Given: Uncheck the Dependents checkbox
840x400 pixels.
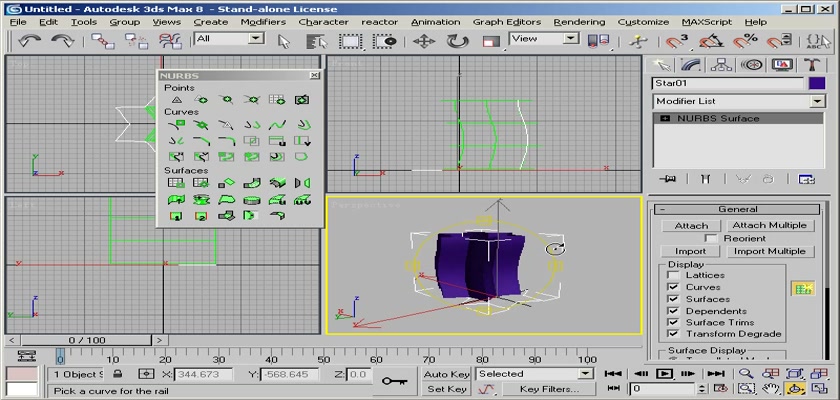Looking at the screenshot, I should click(673, 311).
